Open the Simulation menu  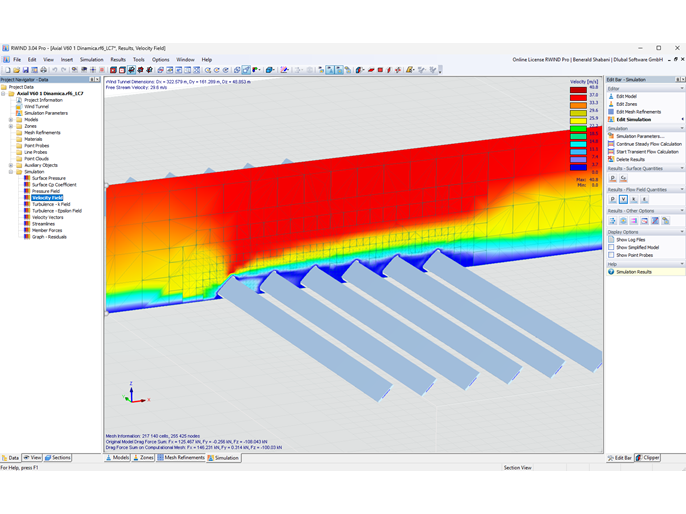(x=91, y=59)
